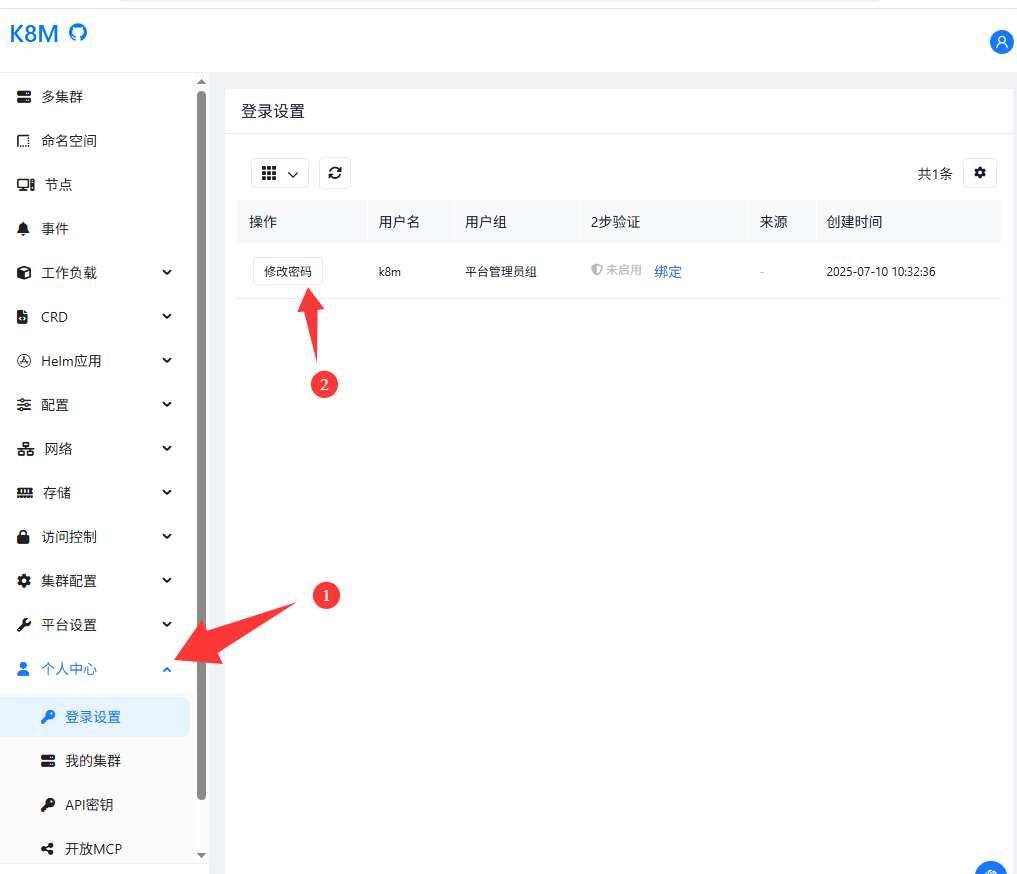Open table settings gear button
The height and width of the screenshot is (874, 1017).
click(979, 173)
